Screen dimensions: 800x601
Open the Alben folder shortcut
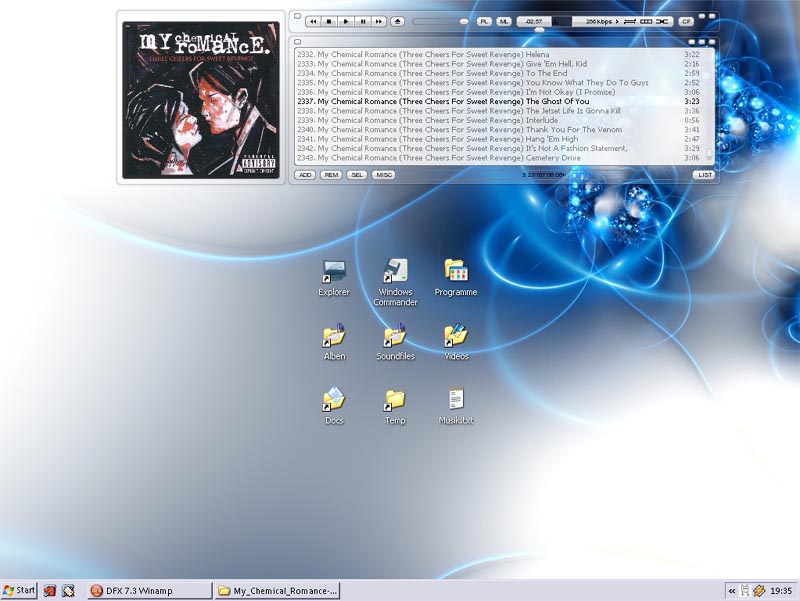[x=334, y=342]
